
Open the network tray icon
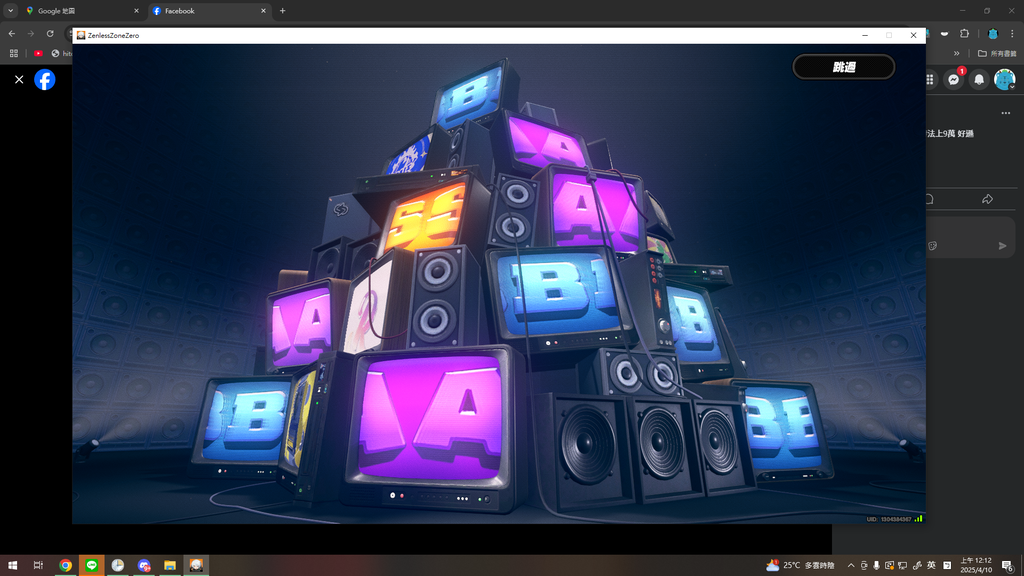point(903,566)
